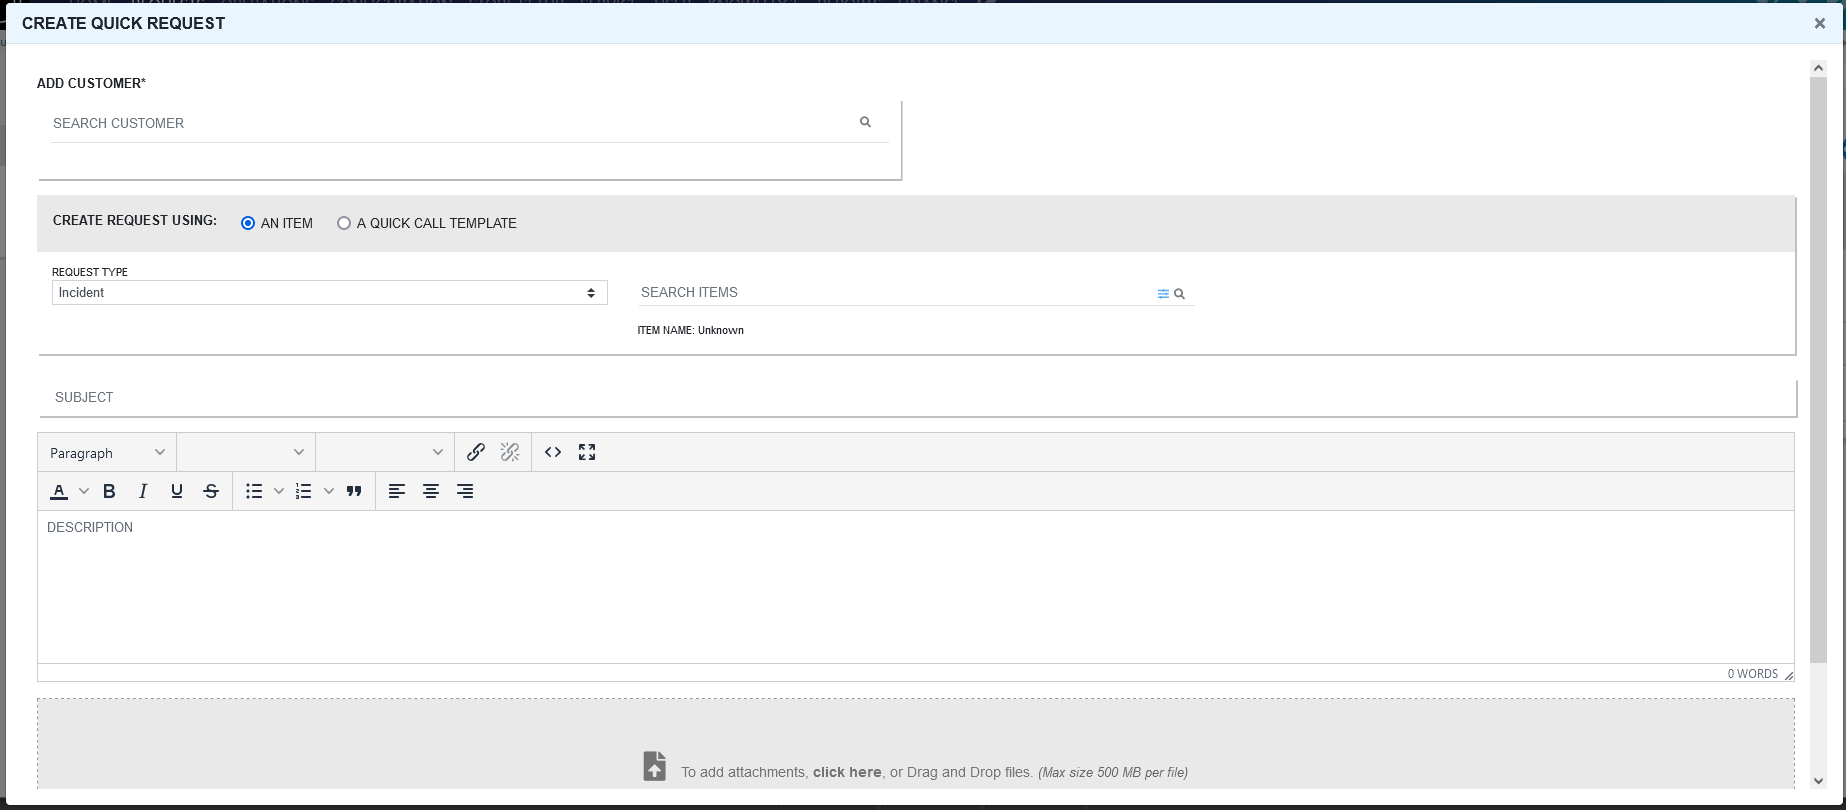Open the item filter list icon

1163,294
